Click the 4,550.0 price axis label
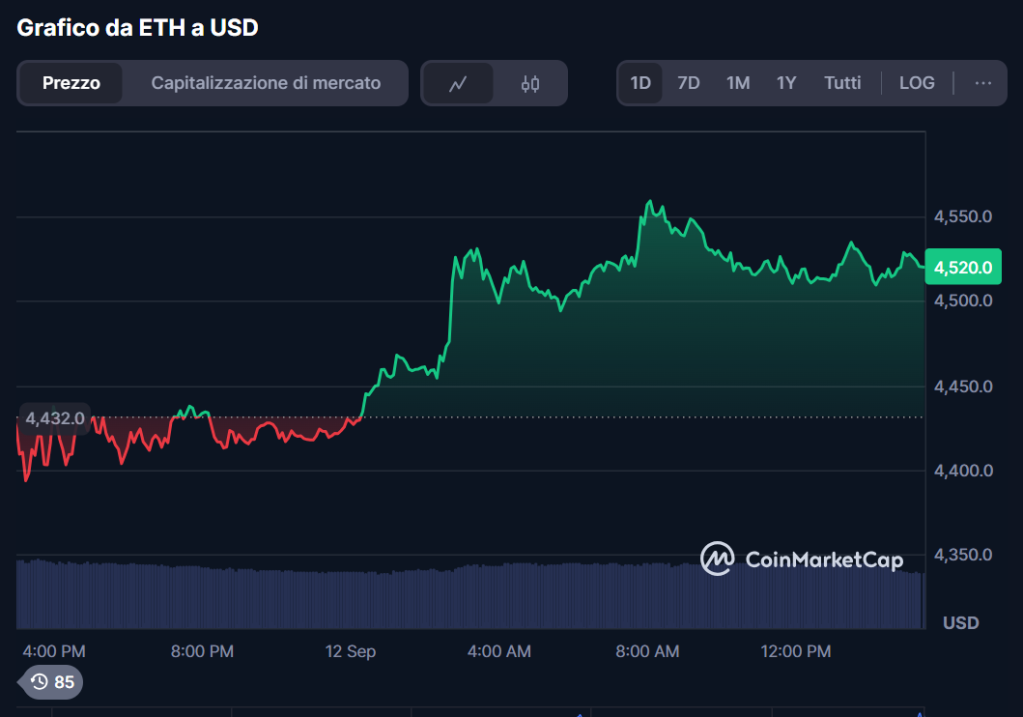 pos(962,216)
